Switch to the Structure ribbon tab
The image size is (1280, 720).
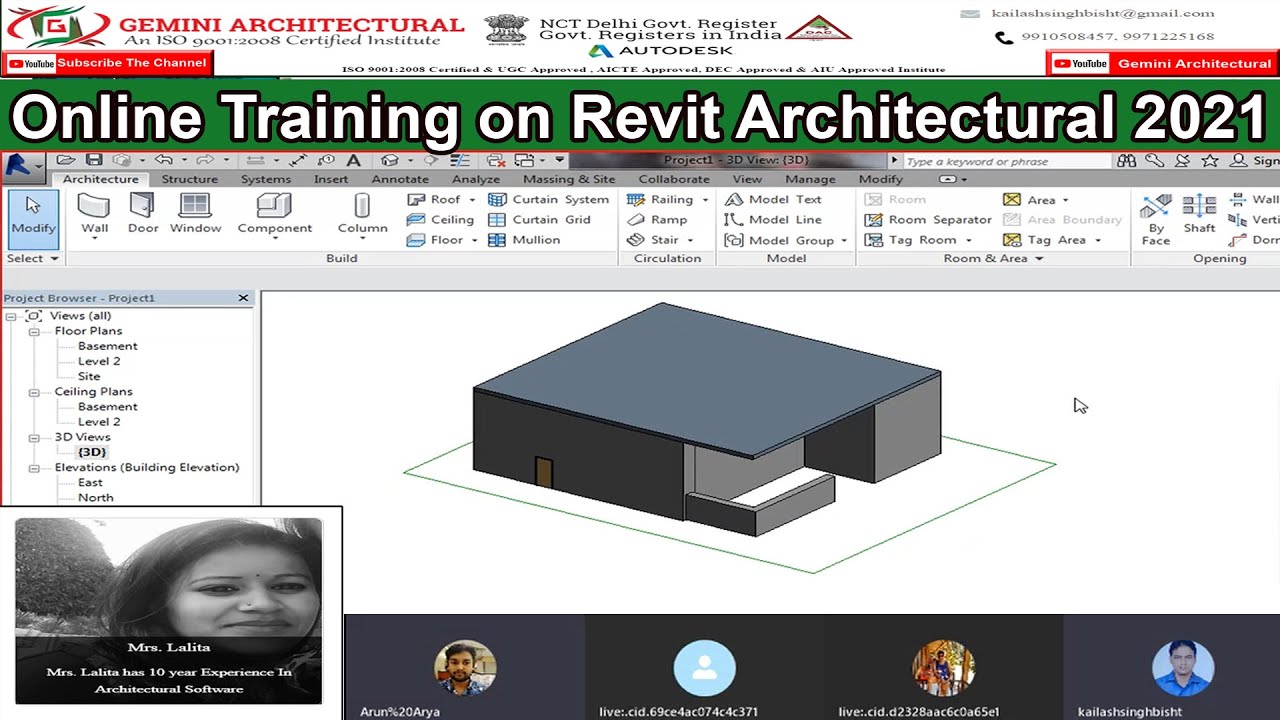coord(189,179)
